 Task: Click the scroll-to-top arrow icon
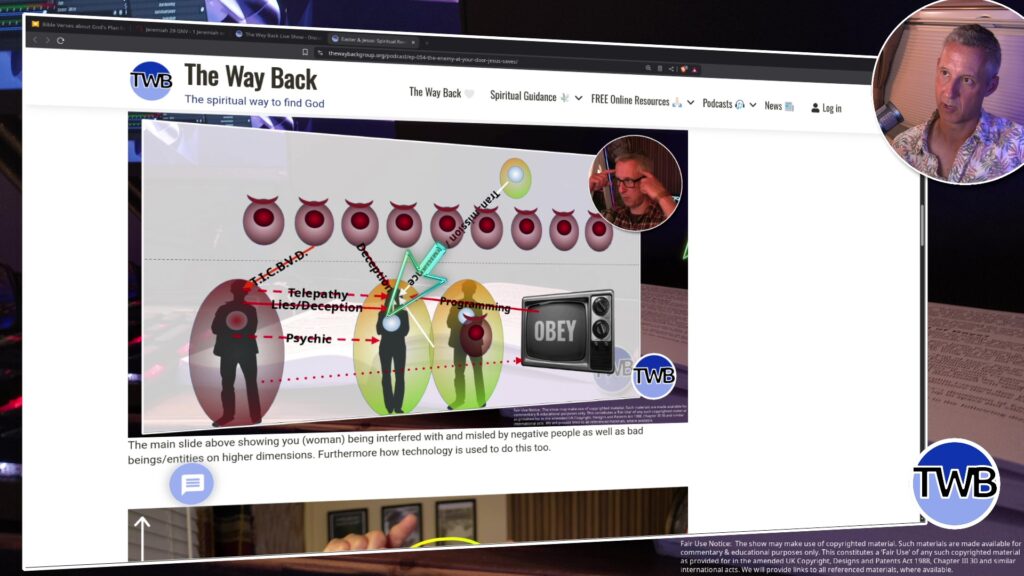142,538
